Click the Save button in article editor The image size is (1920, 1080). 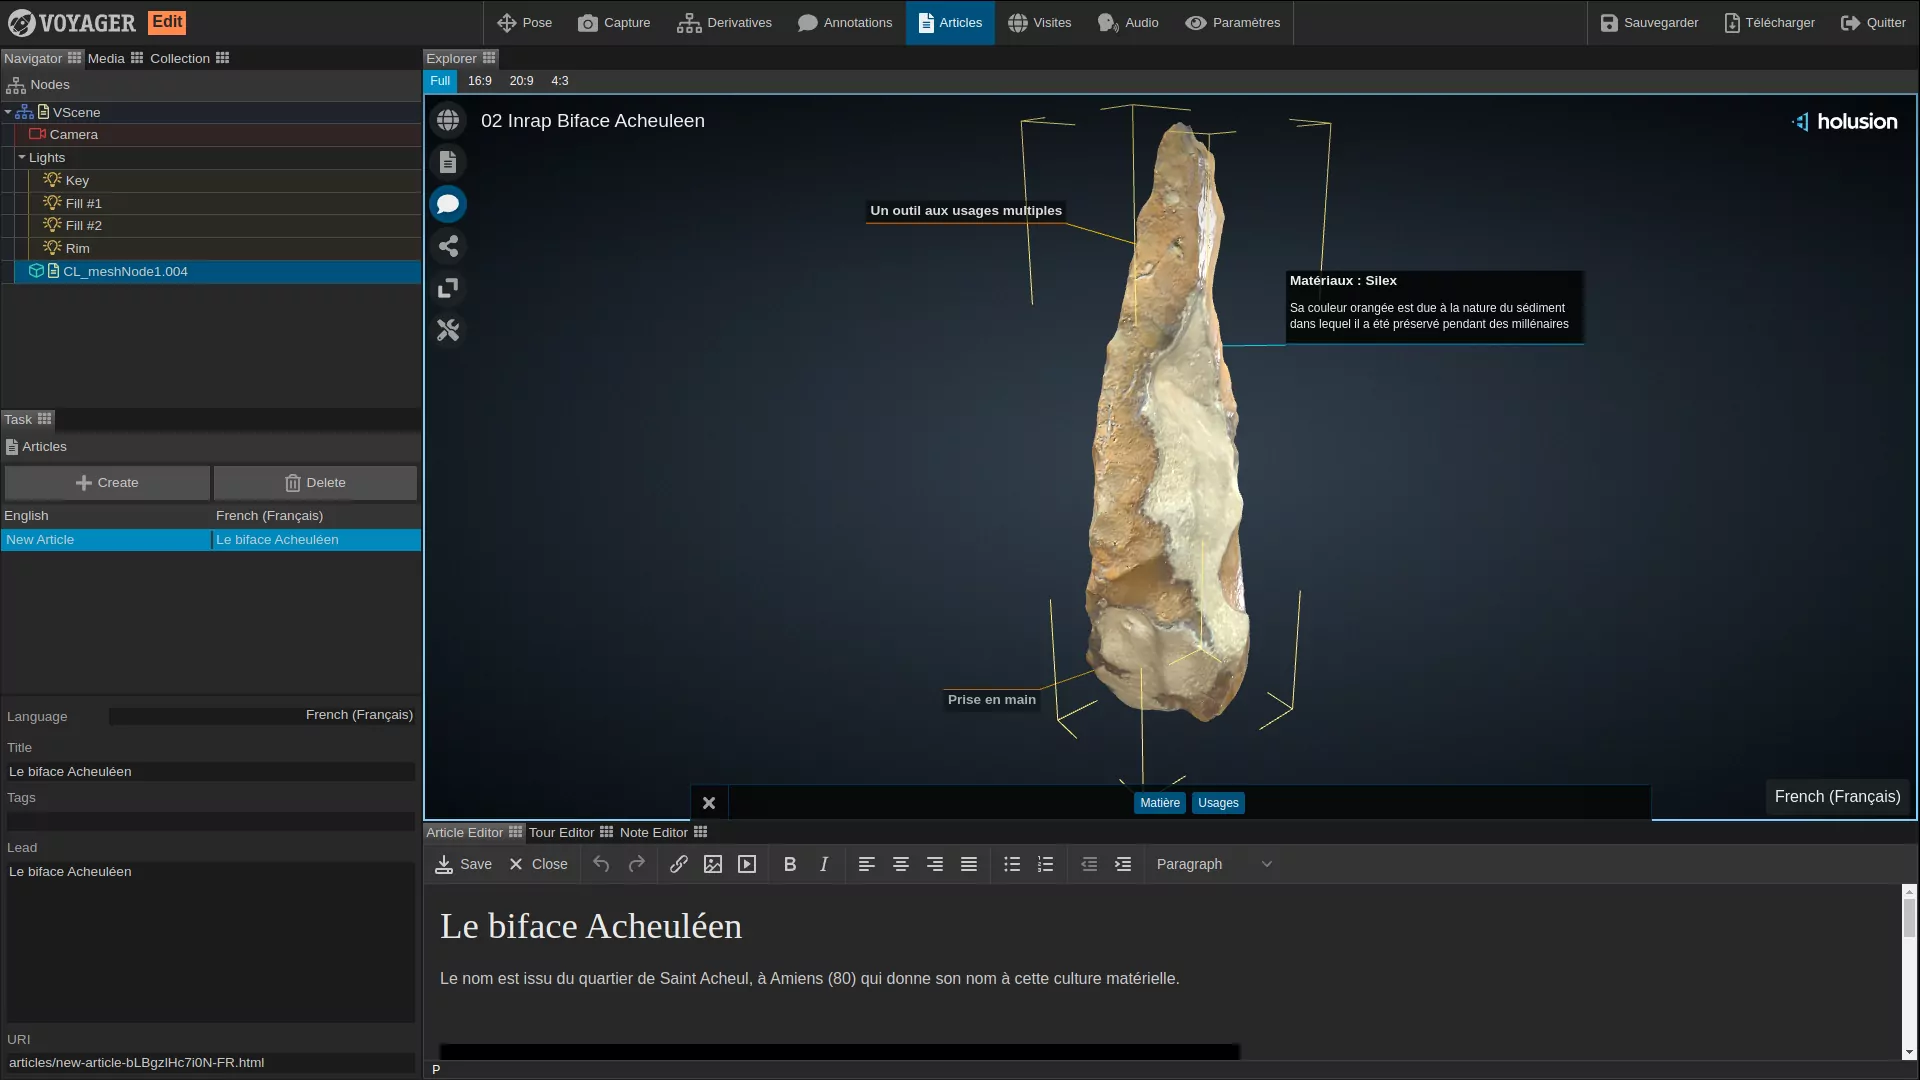tap(463, 864)
